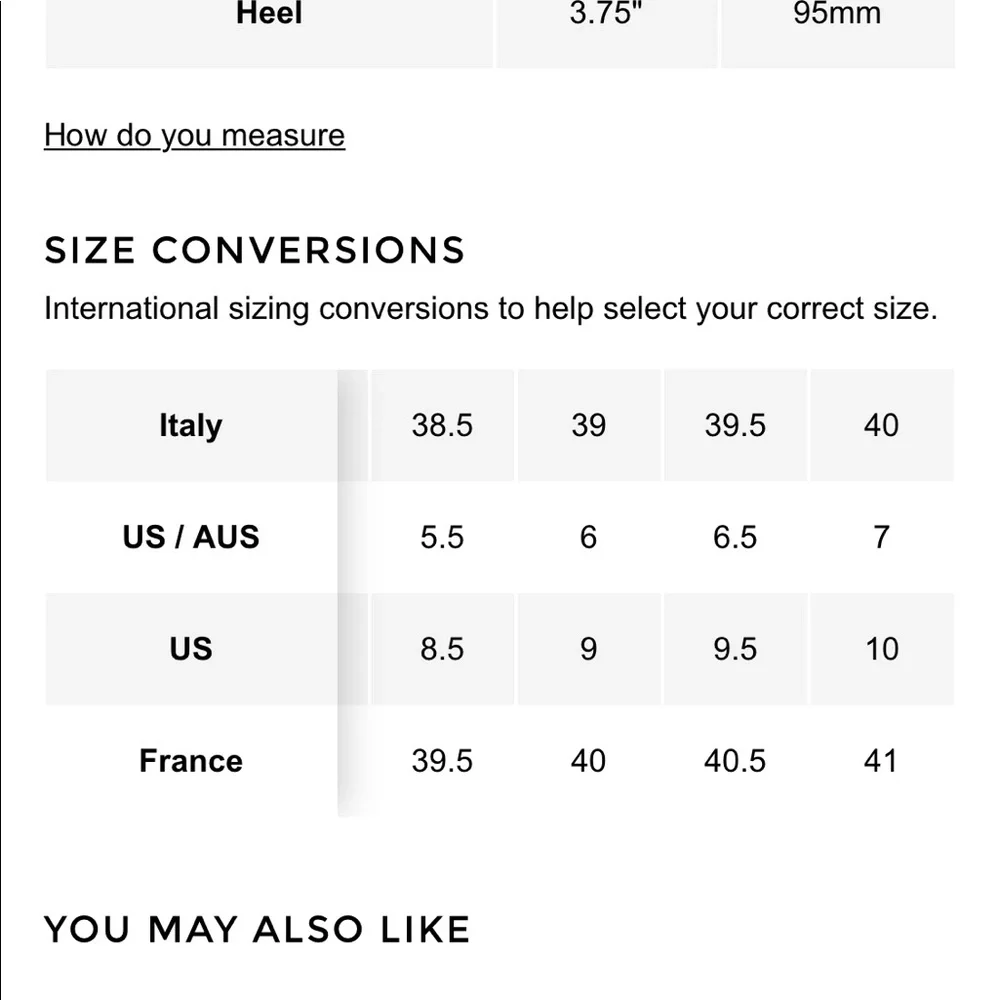This screenshot has height=1000, width=1000.
Task: Click the Size Conversions heading
Action: pyautogui.click(x=255, y=250)
